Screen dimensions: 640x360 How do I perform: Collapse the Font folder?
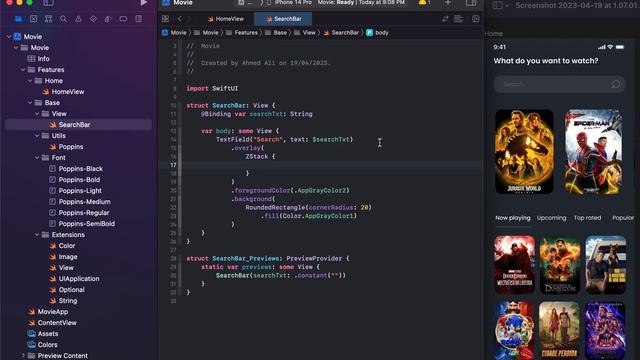tap(37, 158)
